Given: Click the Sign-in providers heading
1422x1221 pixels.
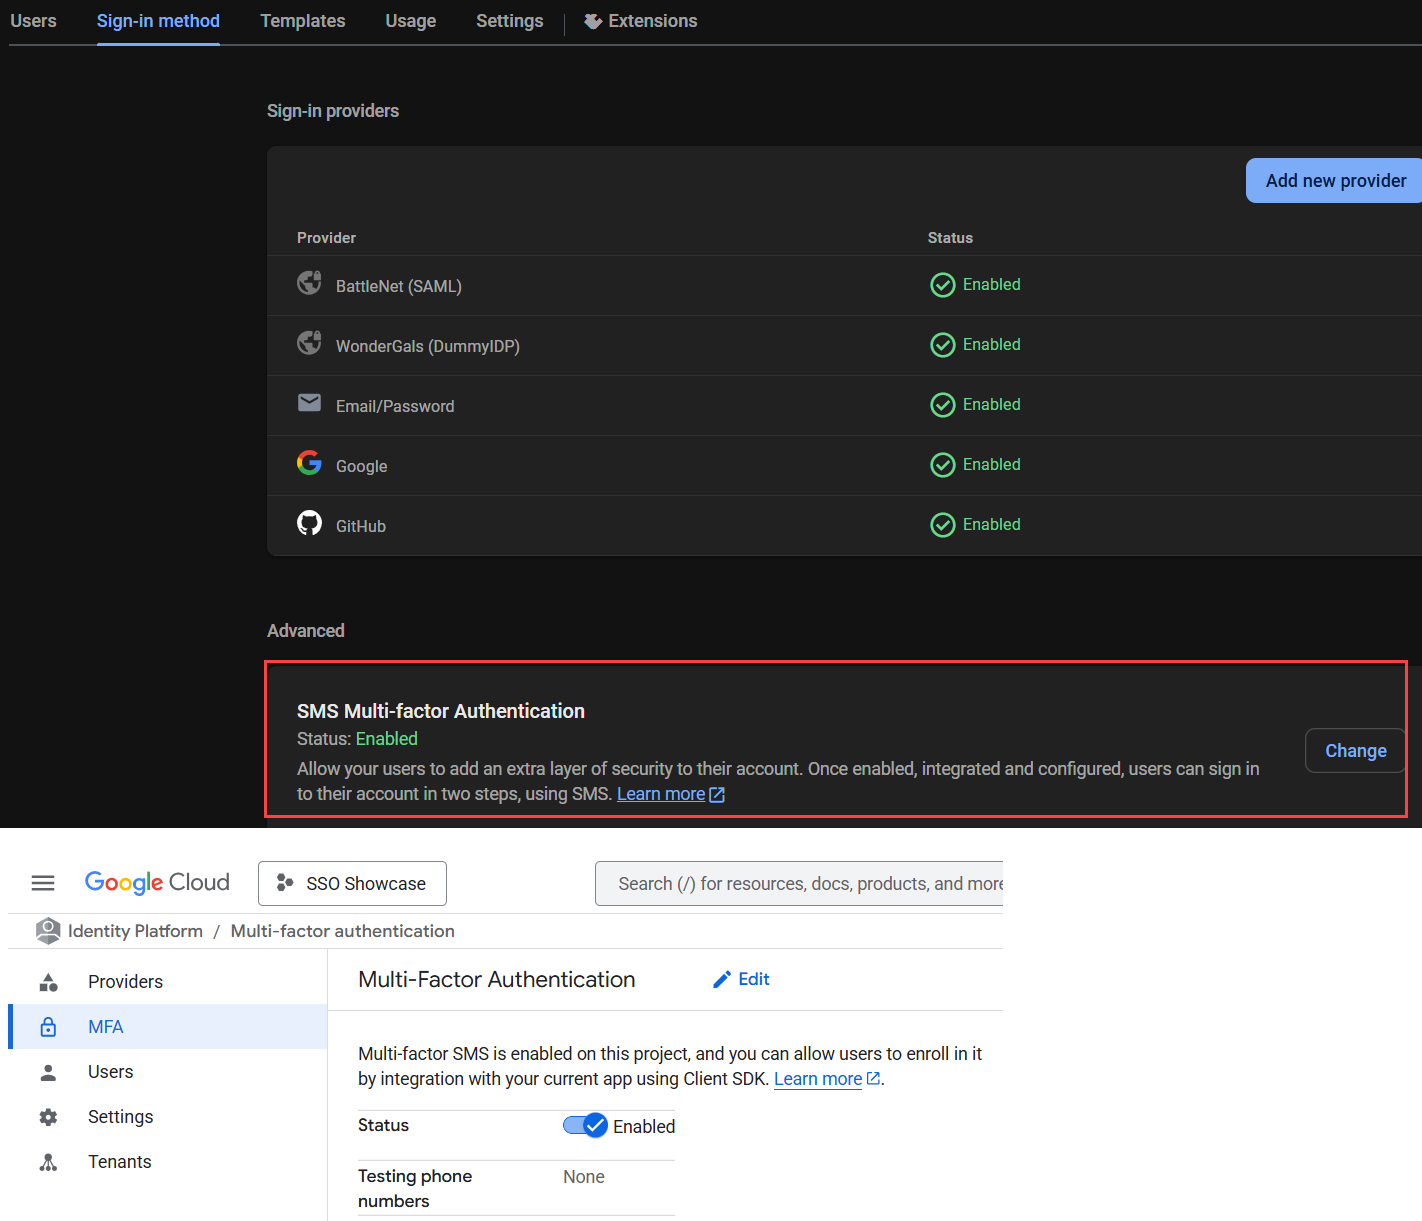Looking at the screenshot, I should click(333, 111).
